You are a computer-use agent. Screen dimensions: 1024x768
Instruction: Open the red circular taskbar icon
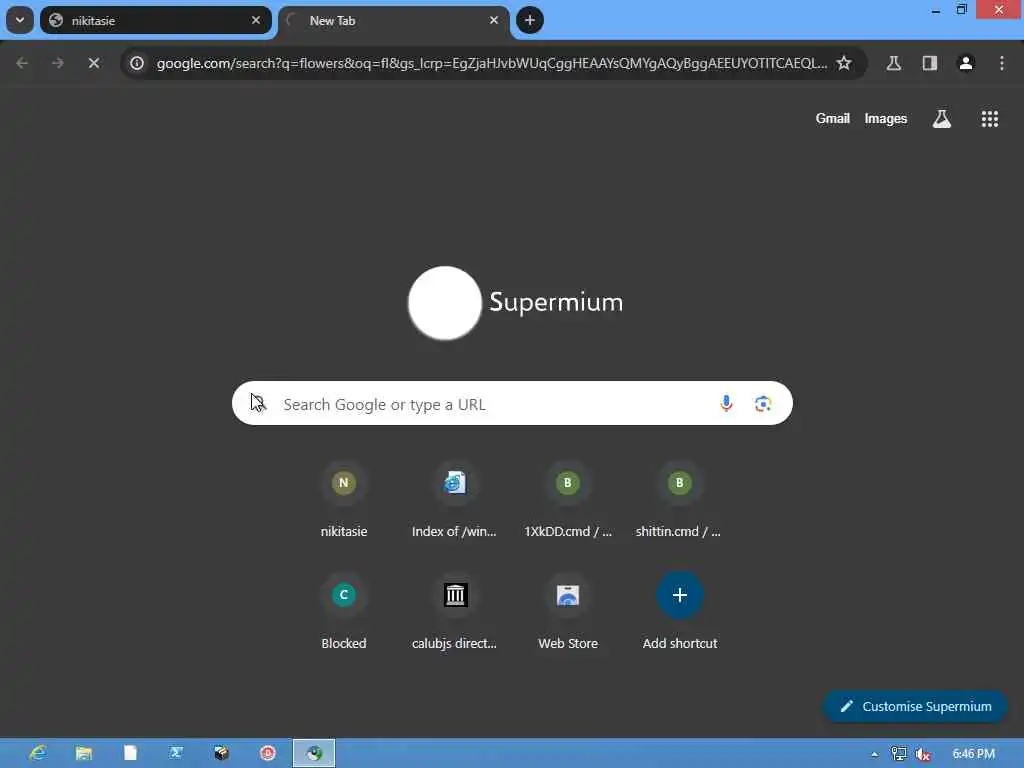pyautogui.click(x=268, y=753)
